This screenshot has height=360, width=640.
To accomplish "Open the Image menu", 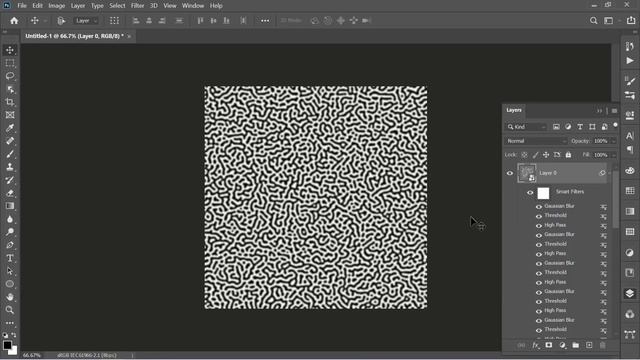I will pyautogui.click(x=57, y=6).
